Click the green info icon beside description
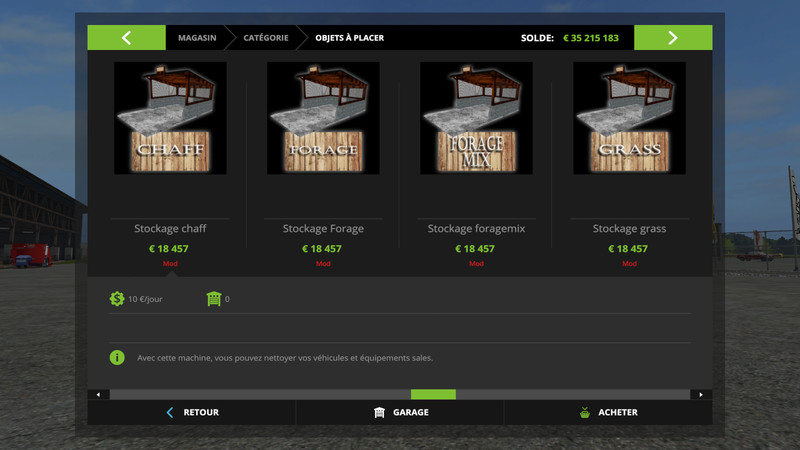 tap(117, 357)
